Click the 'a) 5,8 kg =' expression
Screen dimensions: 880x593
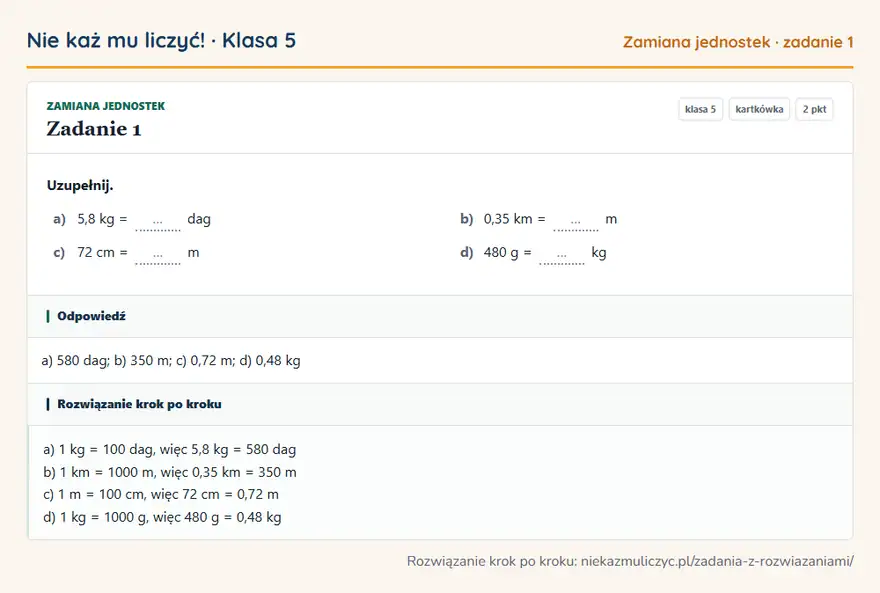tap(90, 219)
